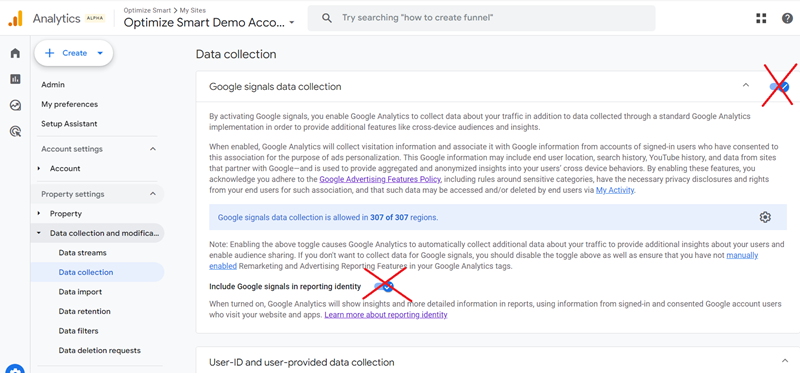Click the Create button
Screen dimensions: 800x373
[73, 53]
